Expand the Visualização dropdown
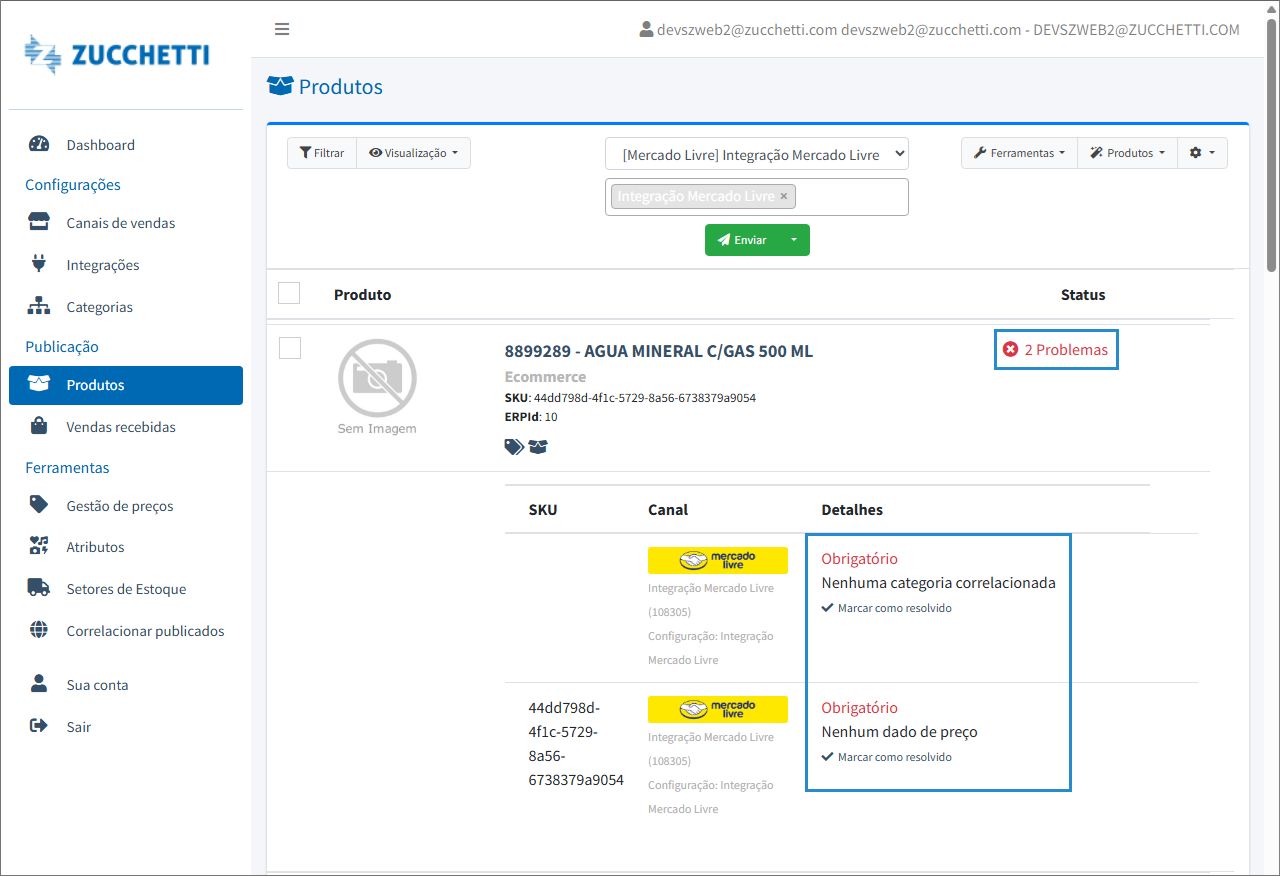Viewport: 1280px width, 876px height. tap(413, 153)
